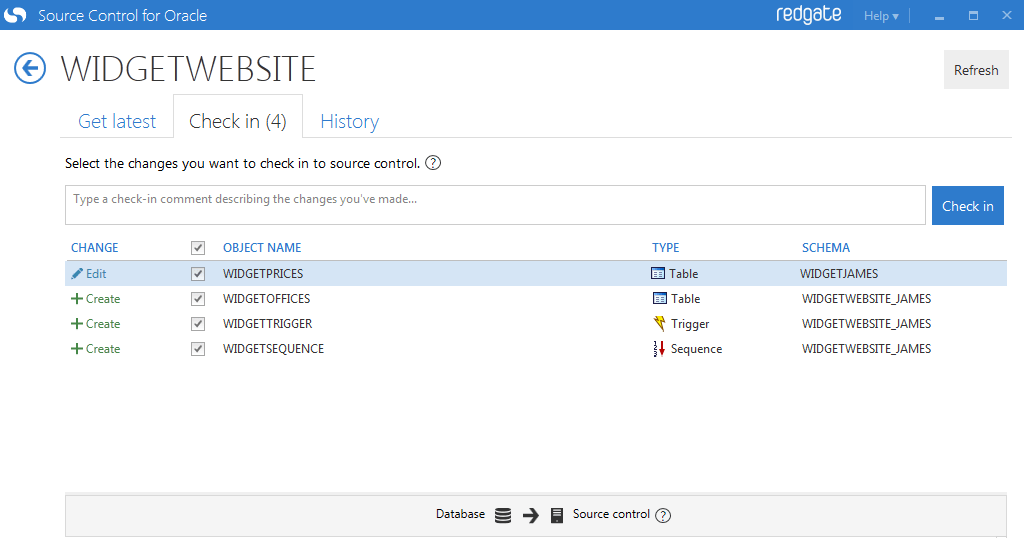Click the pencil Edit icon for WIDGETPRICES
The image size is (1024, 538).
pos(77,274)
